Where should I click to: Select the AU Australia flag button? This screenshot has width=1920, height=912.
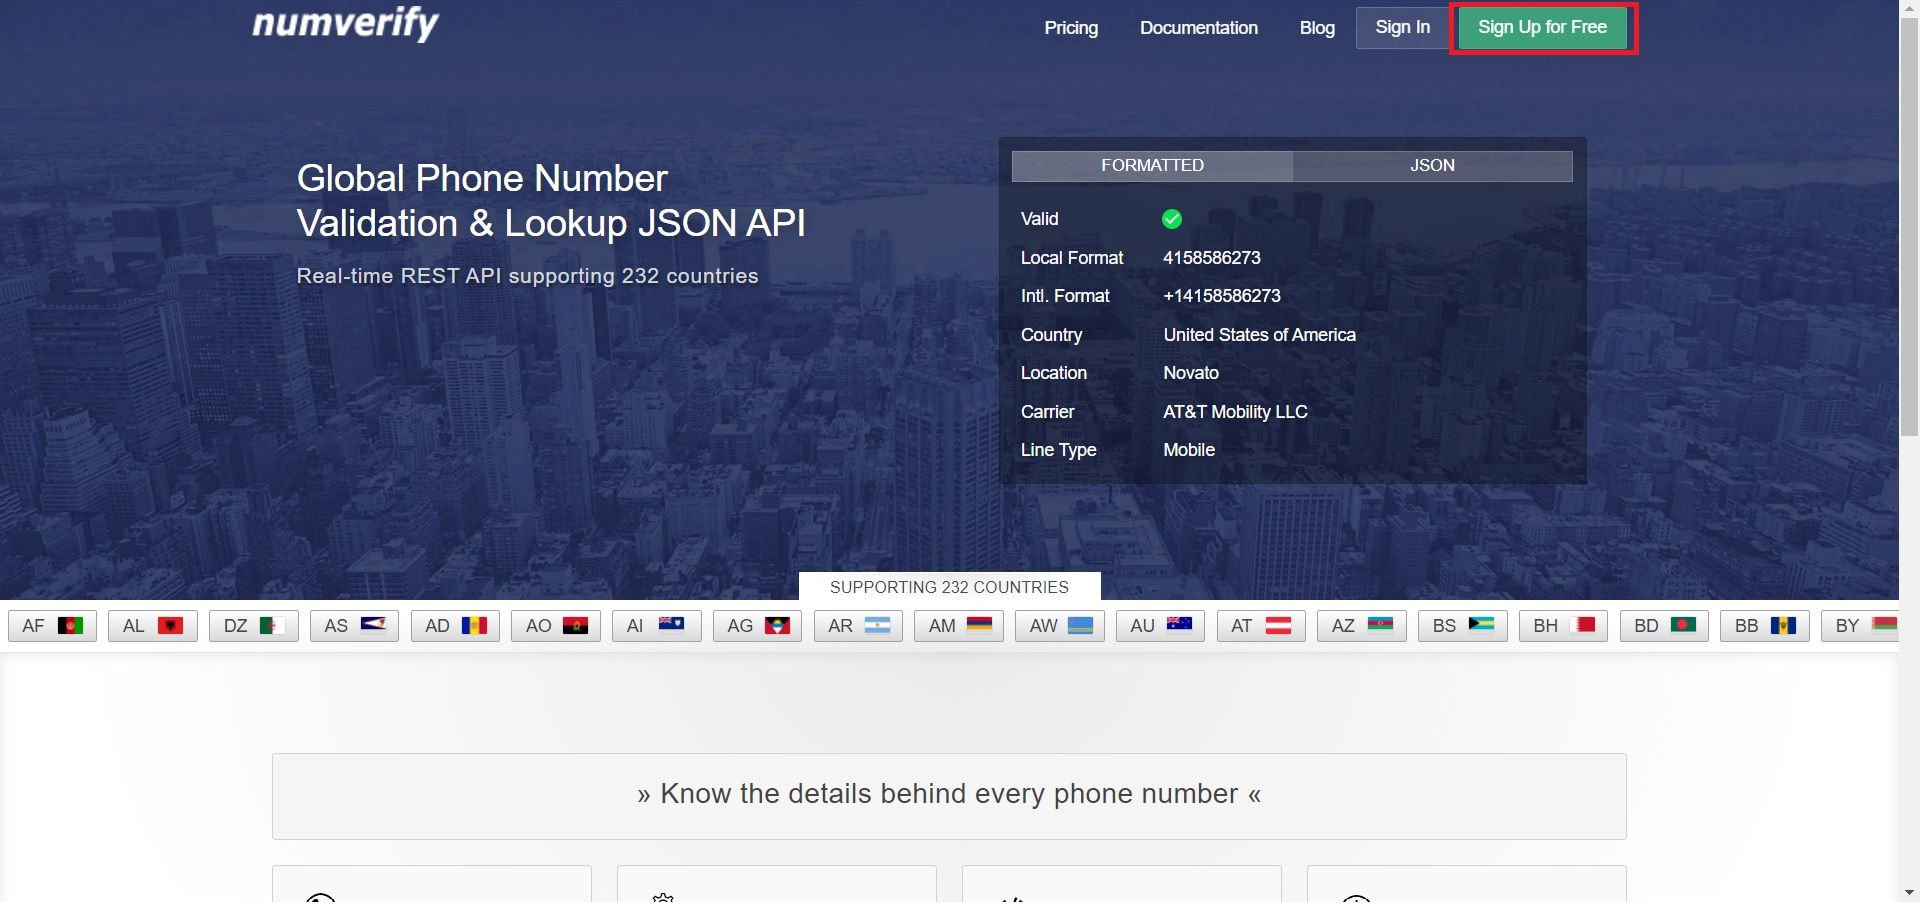pos(1161,626)
